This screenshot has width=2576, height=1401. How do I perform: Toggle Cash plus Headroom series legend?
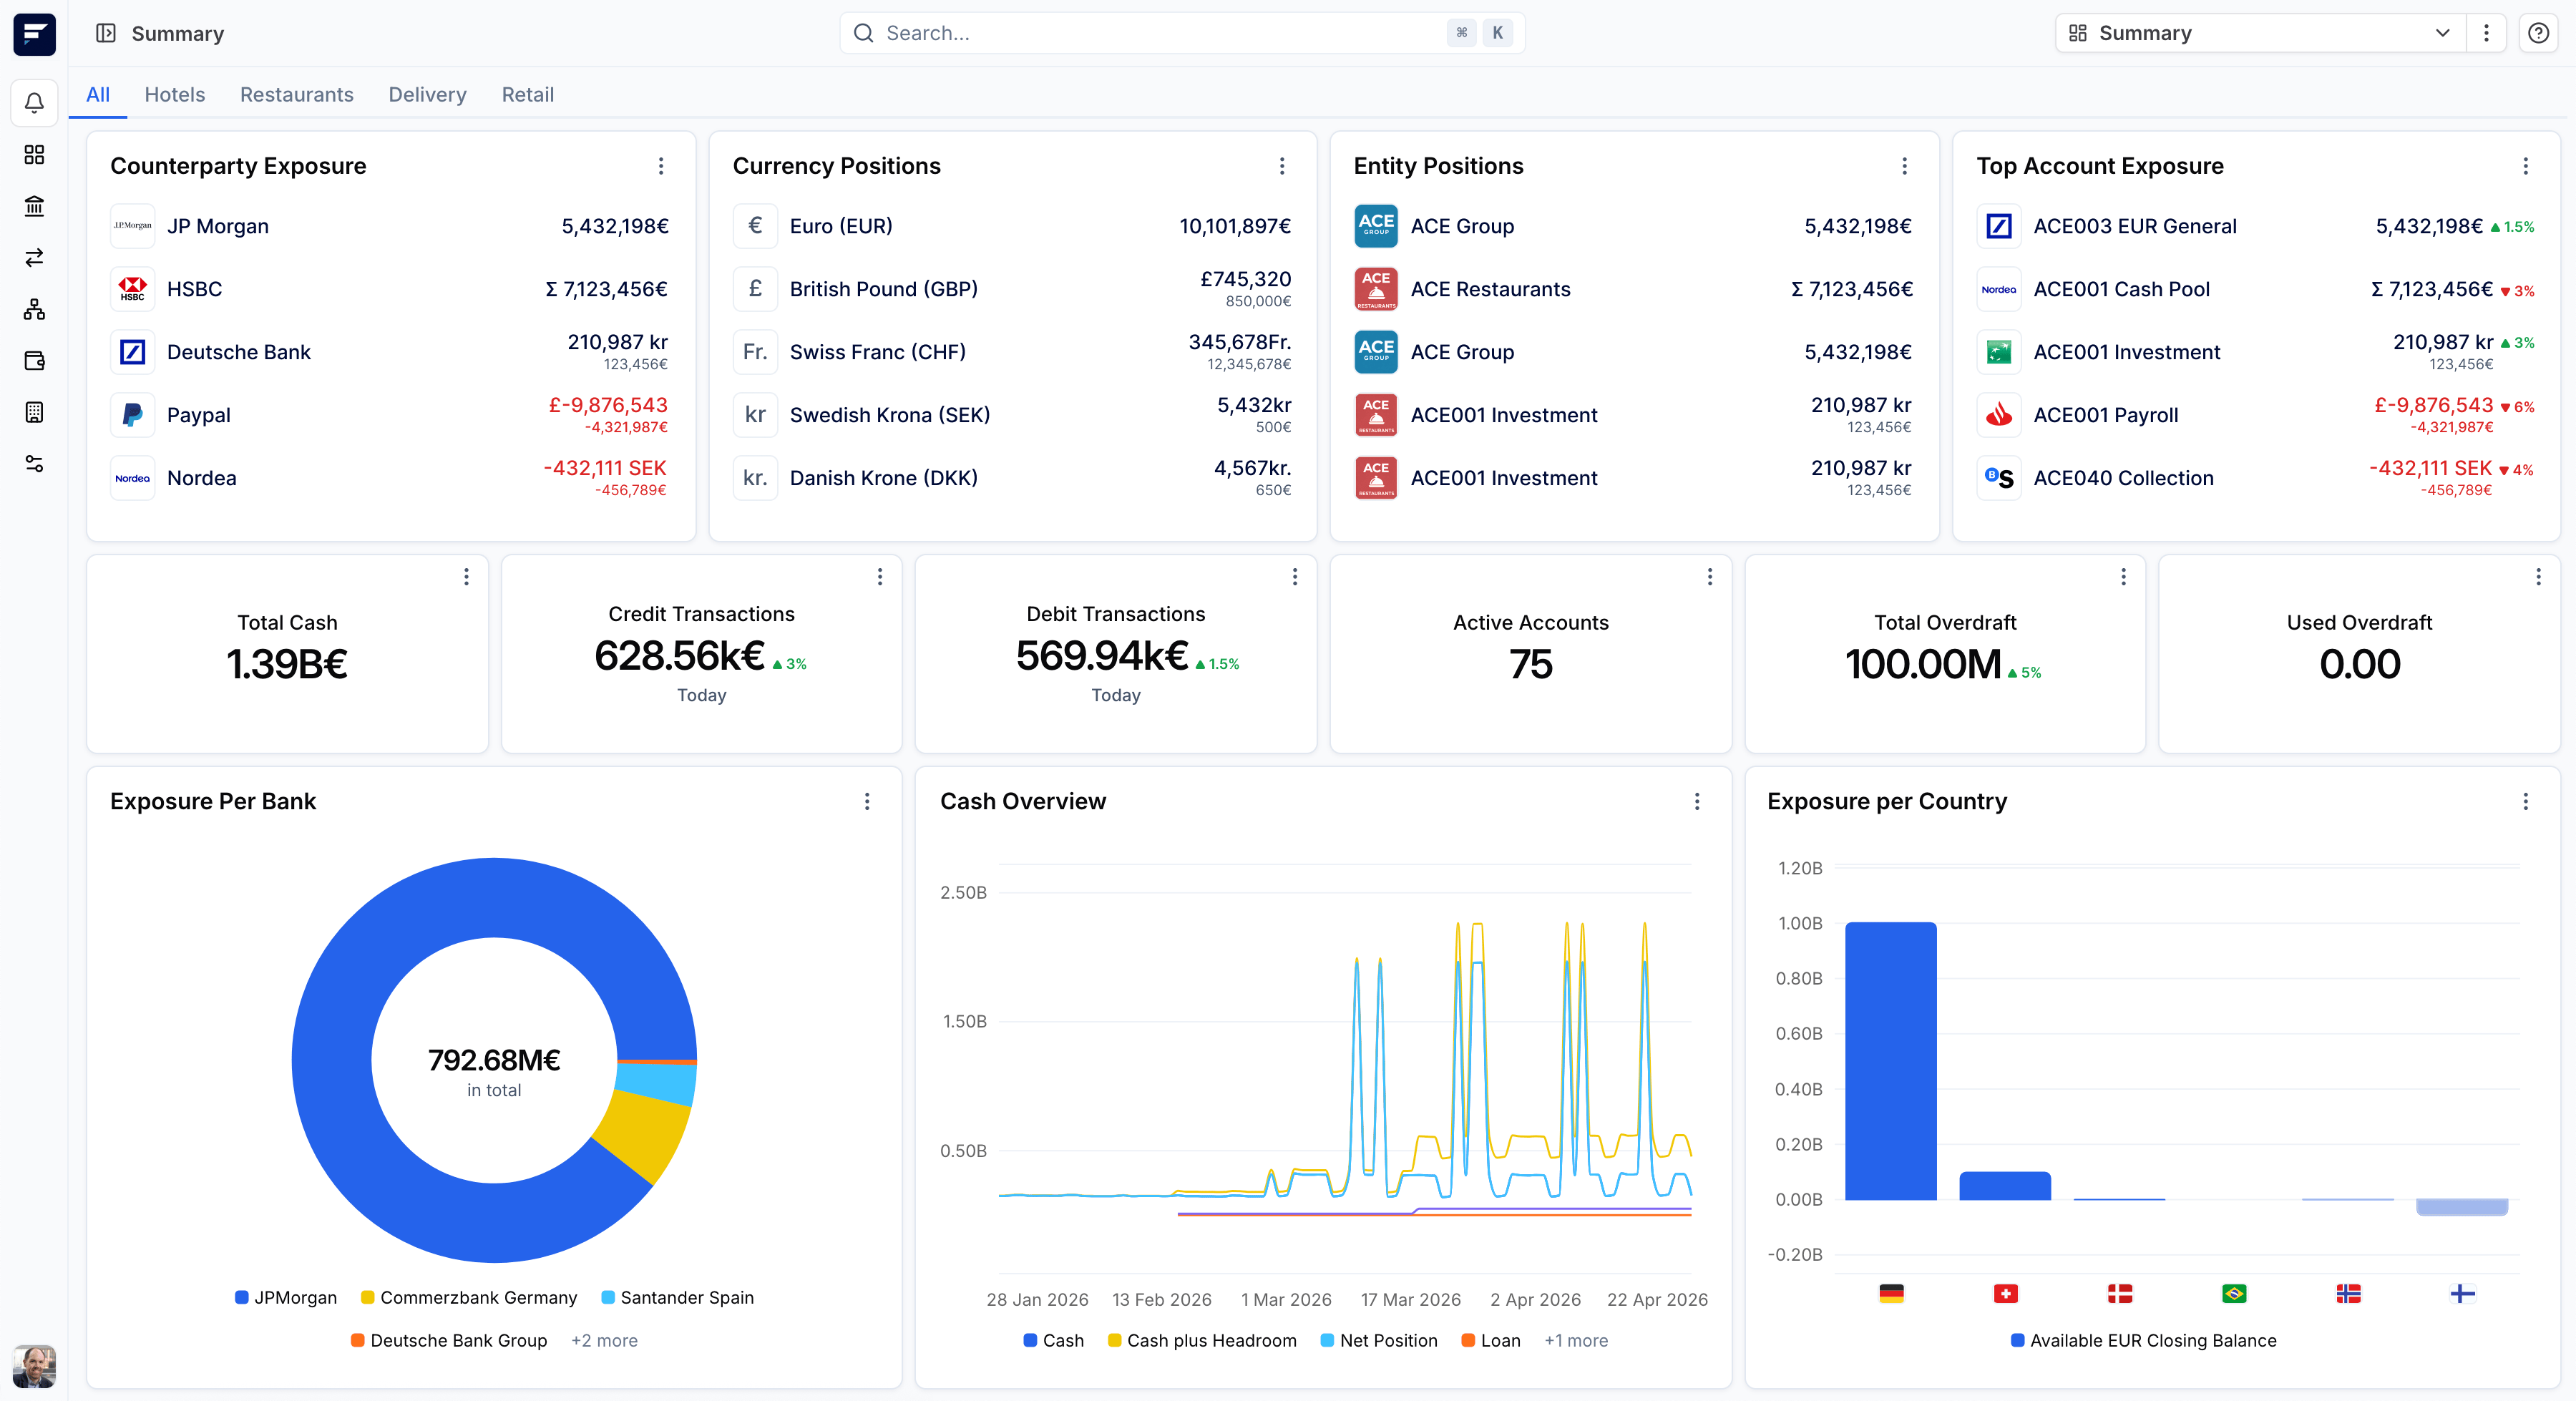coord(1202,1340)
